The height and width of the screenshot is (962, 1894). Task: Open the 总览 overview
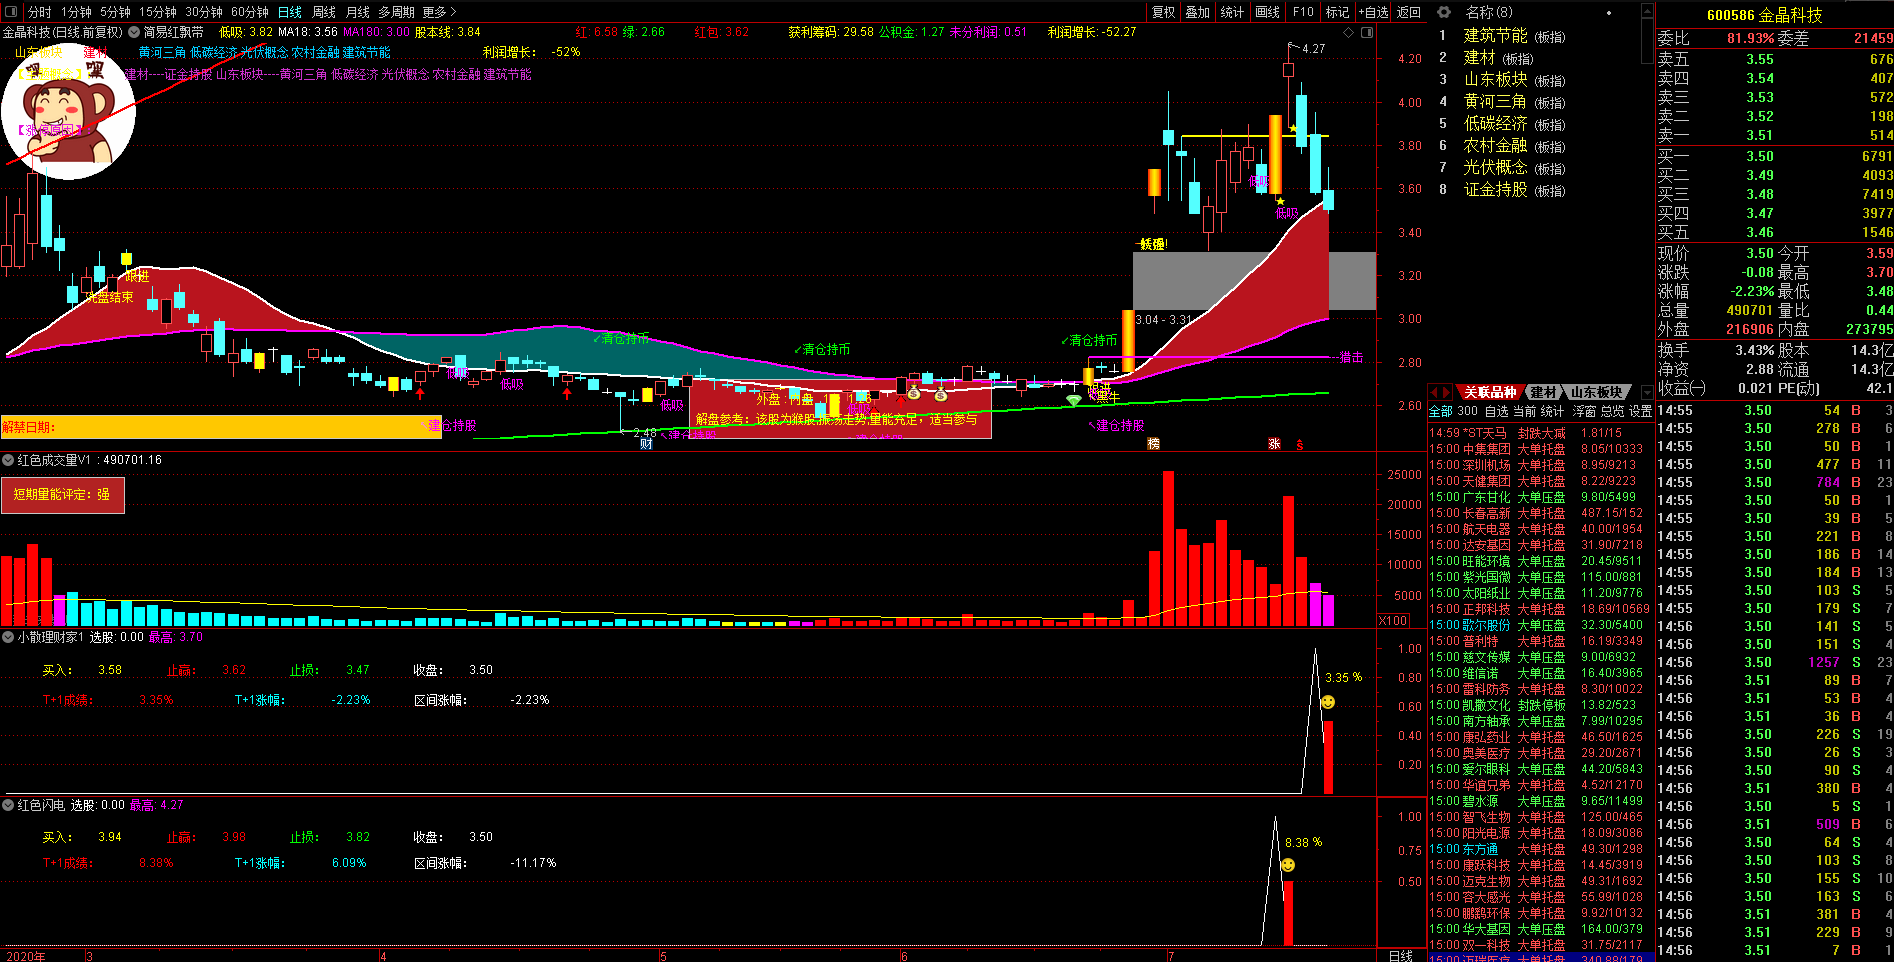point(1612,411)
